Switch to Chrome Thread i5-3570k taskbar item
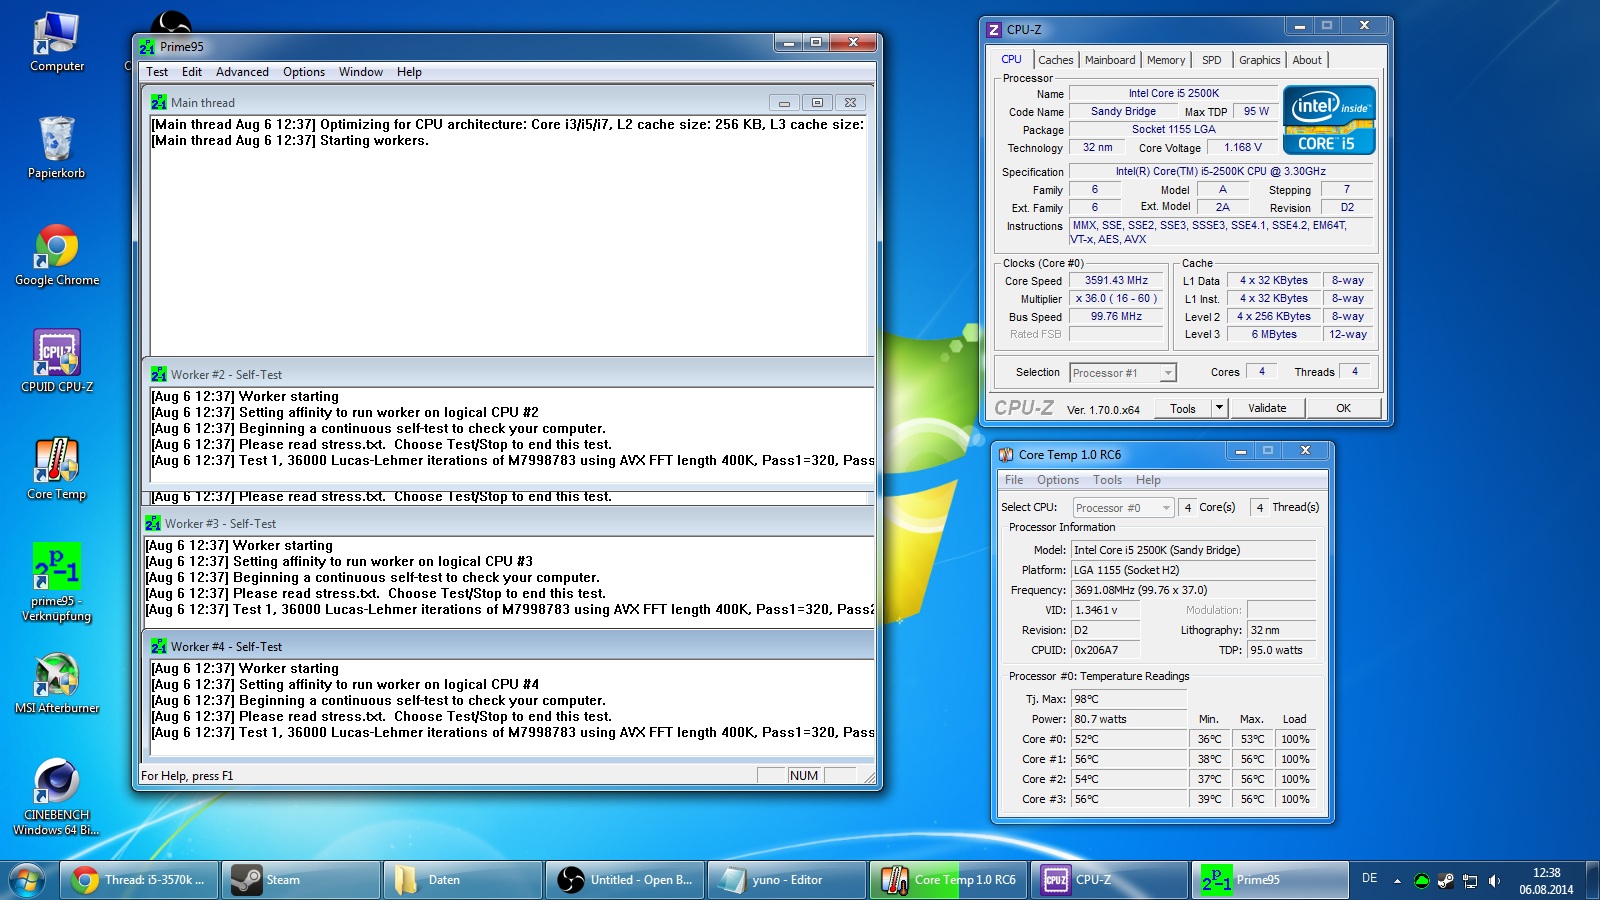 [139, 880]
